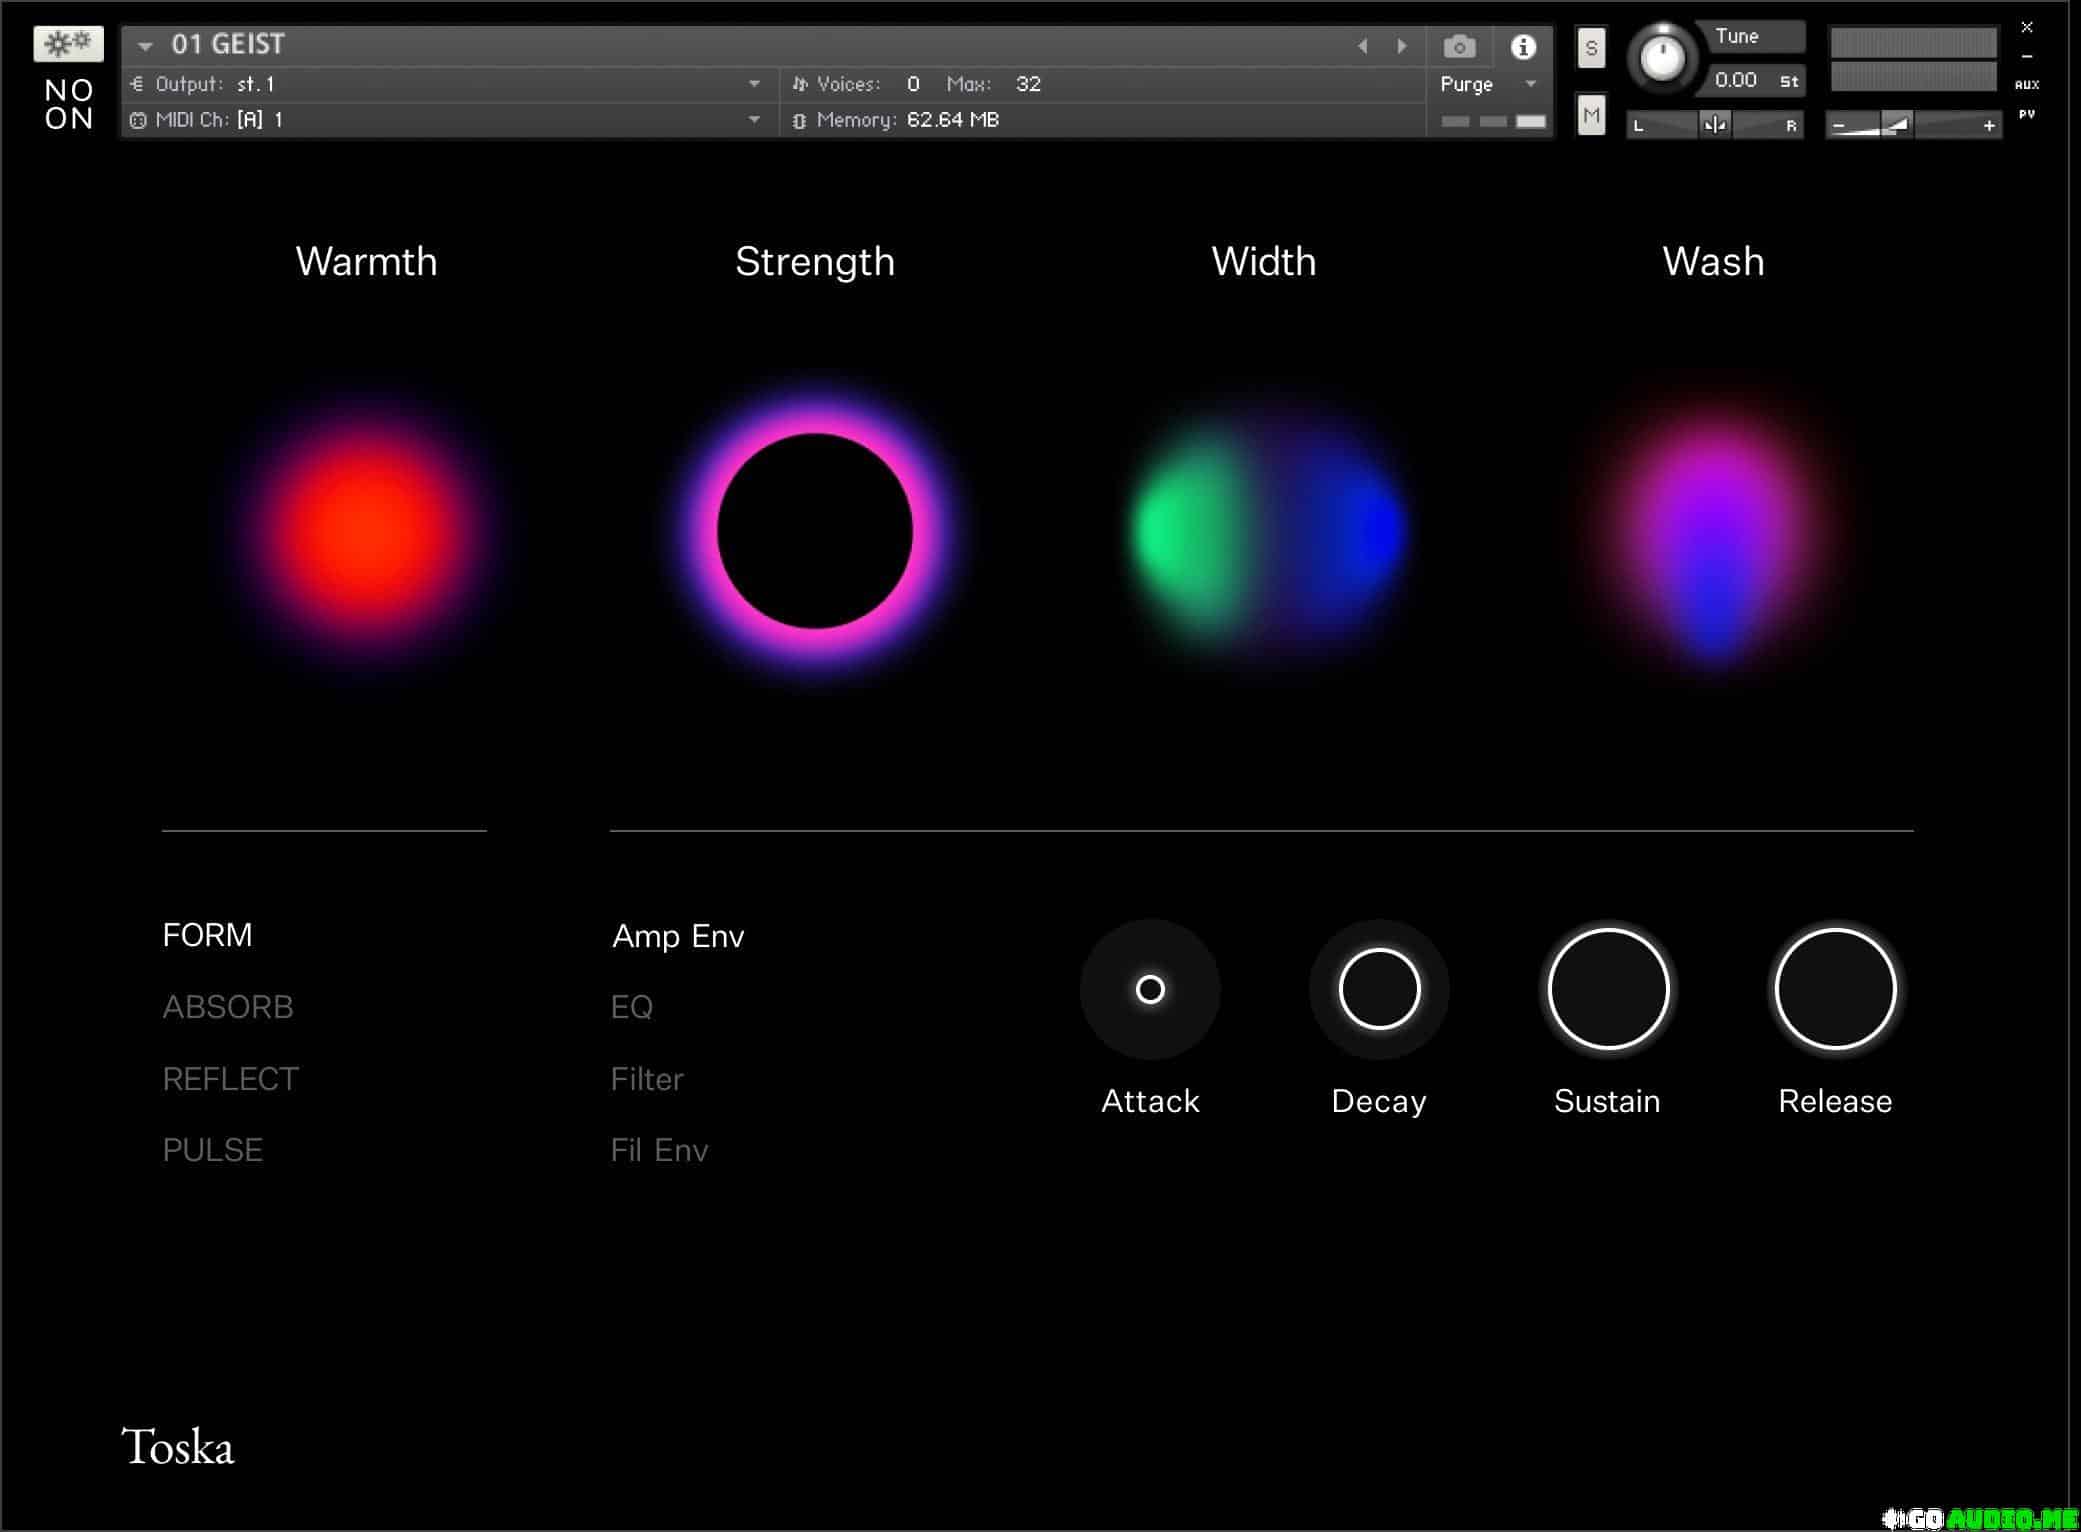Click the MIDI channel icon
This screenshot has width=2081, height=1532.
[x=138, y=120]
